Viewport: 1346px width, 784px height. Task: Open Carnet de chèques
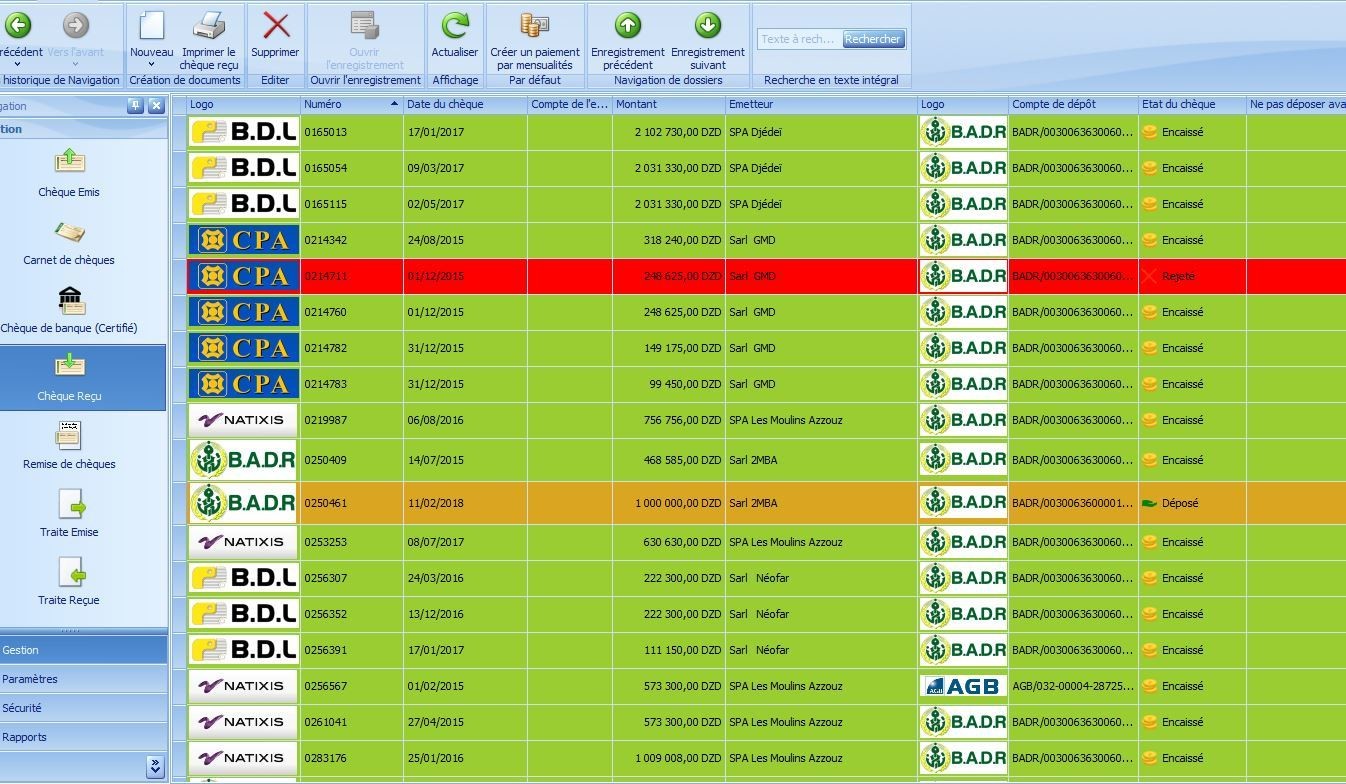pyautogui.click(x=69, y=240)
